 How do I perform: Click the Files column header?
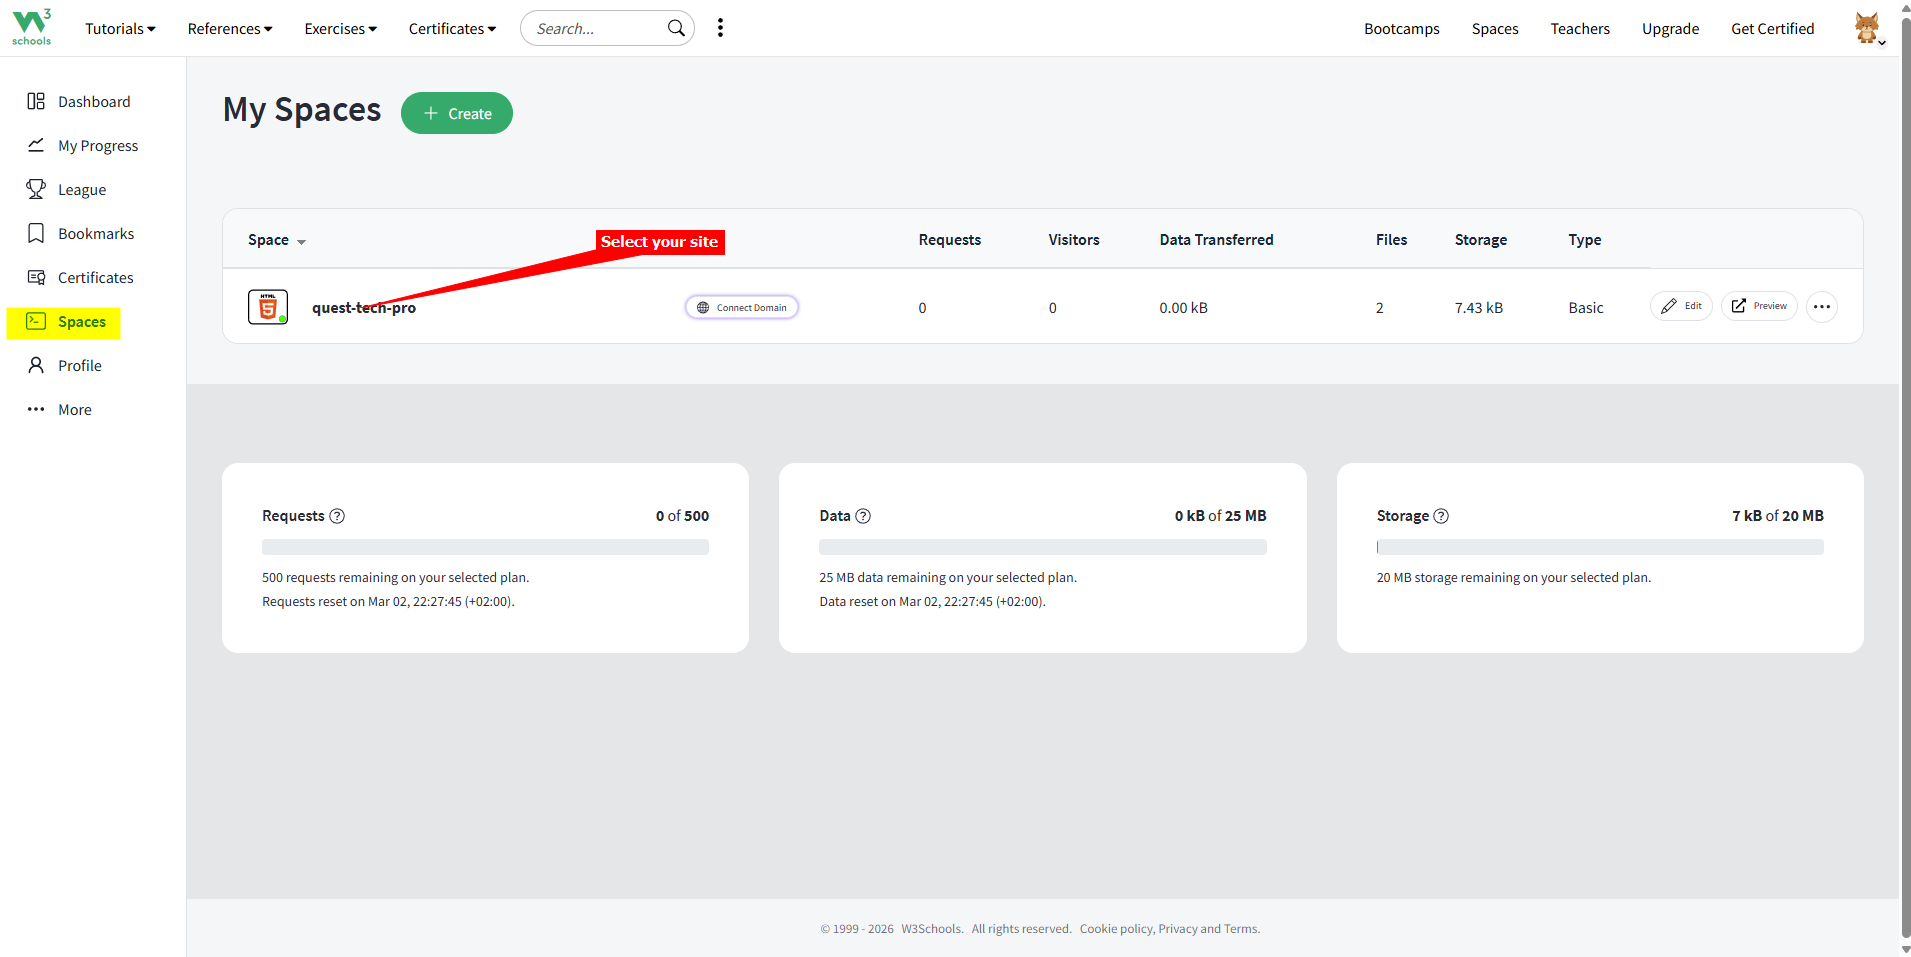pos(1391,240)
